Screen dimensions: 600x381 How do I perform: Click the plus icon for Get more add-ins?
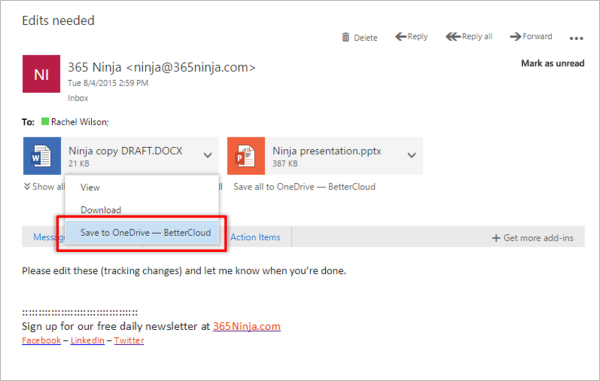[x=496, y=238]
